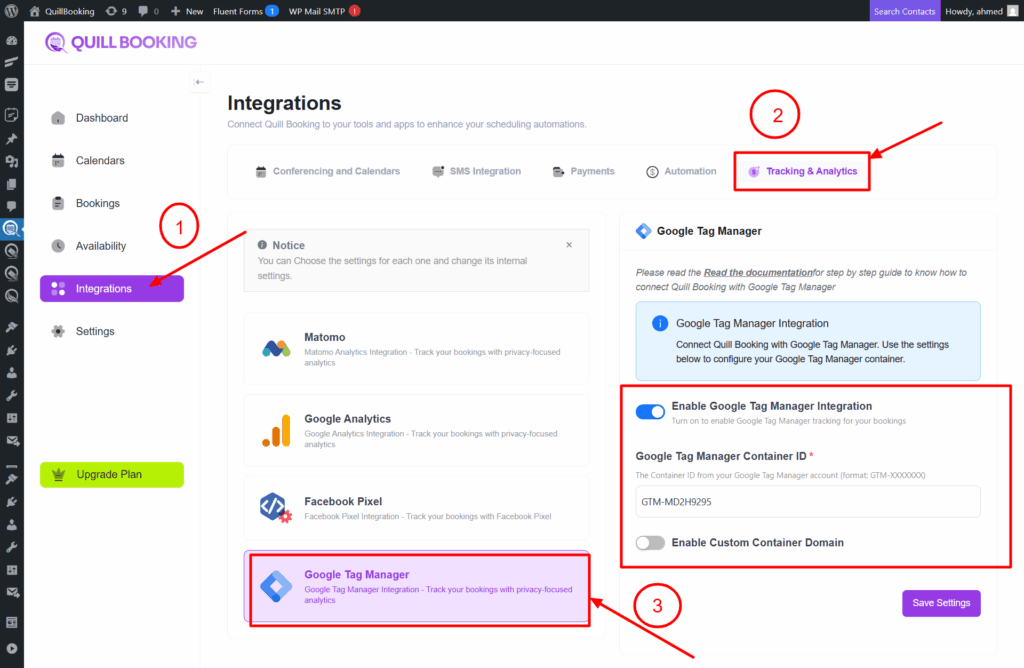Click the Container ID input field

tap(807, 501)
